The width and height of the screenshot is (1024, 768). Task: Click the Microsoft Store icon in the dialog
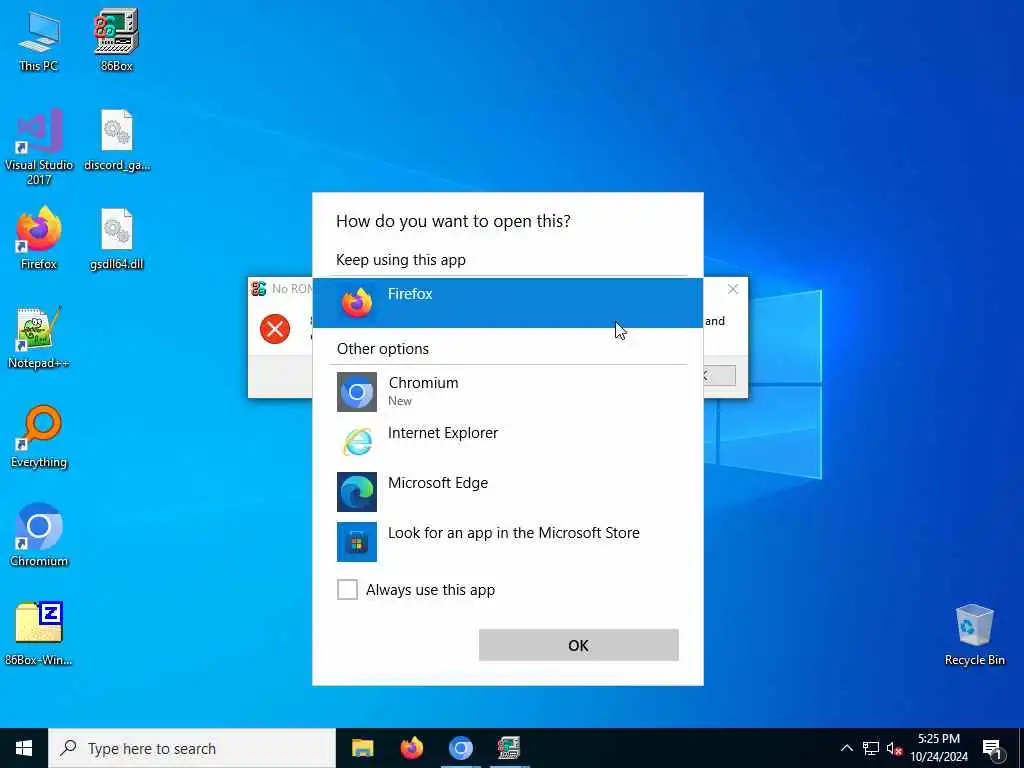tap(357, 541)
